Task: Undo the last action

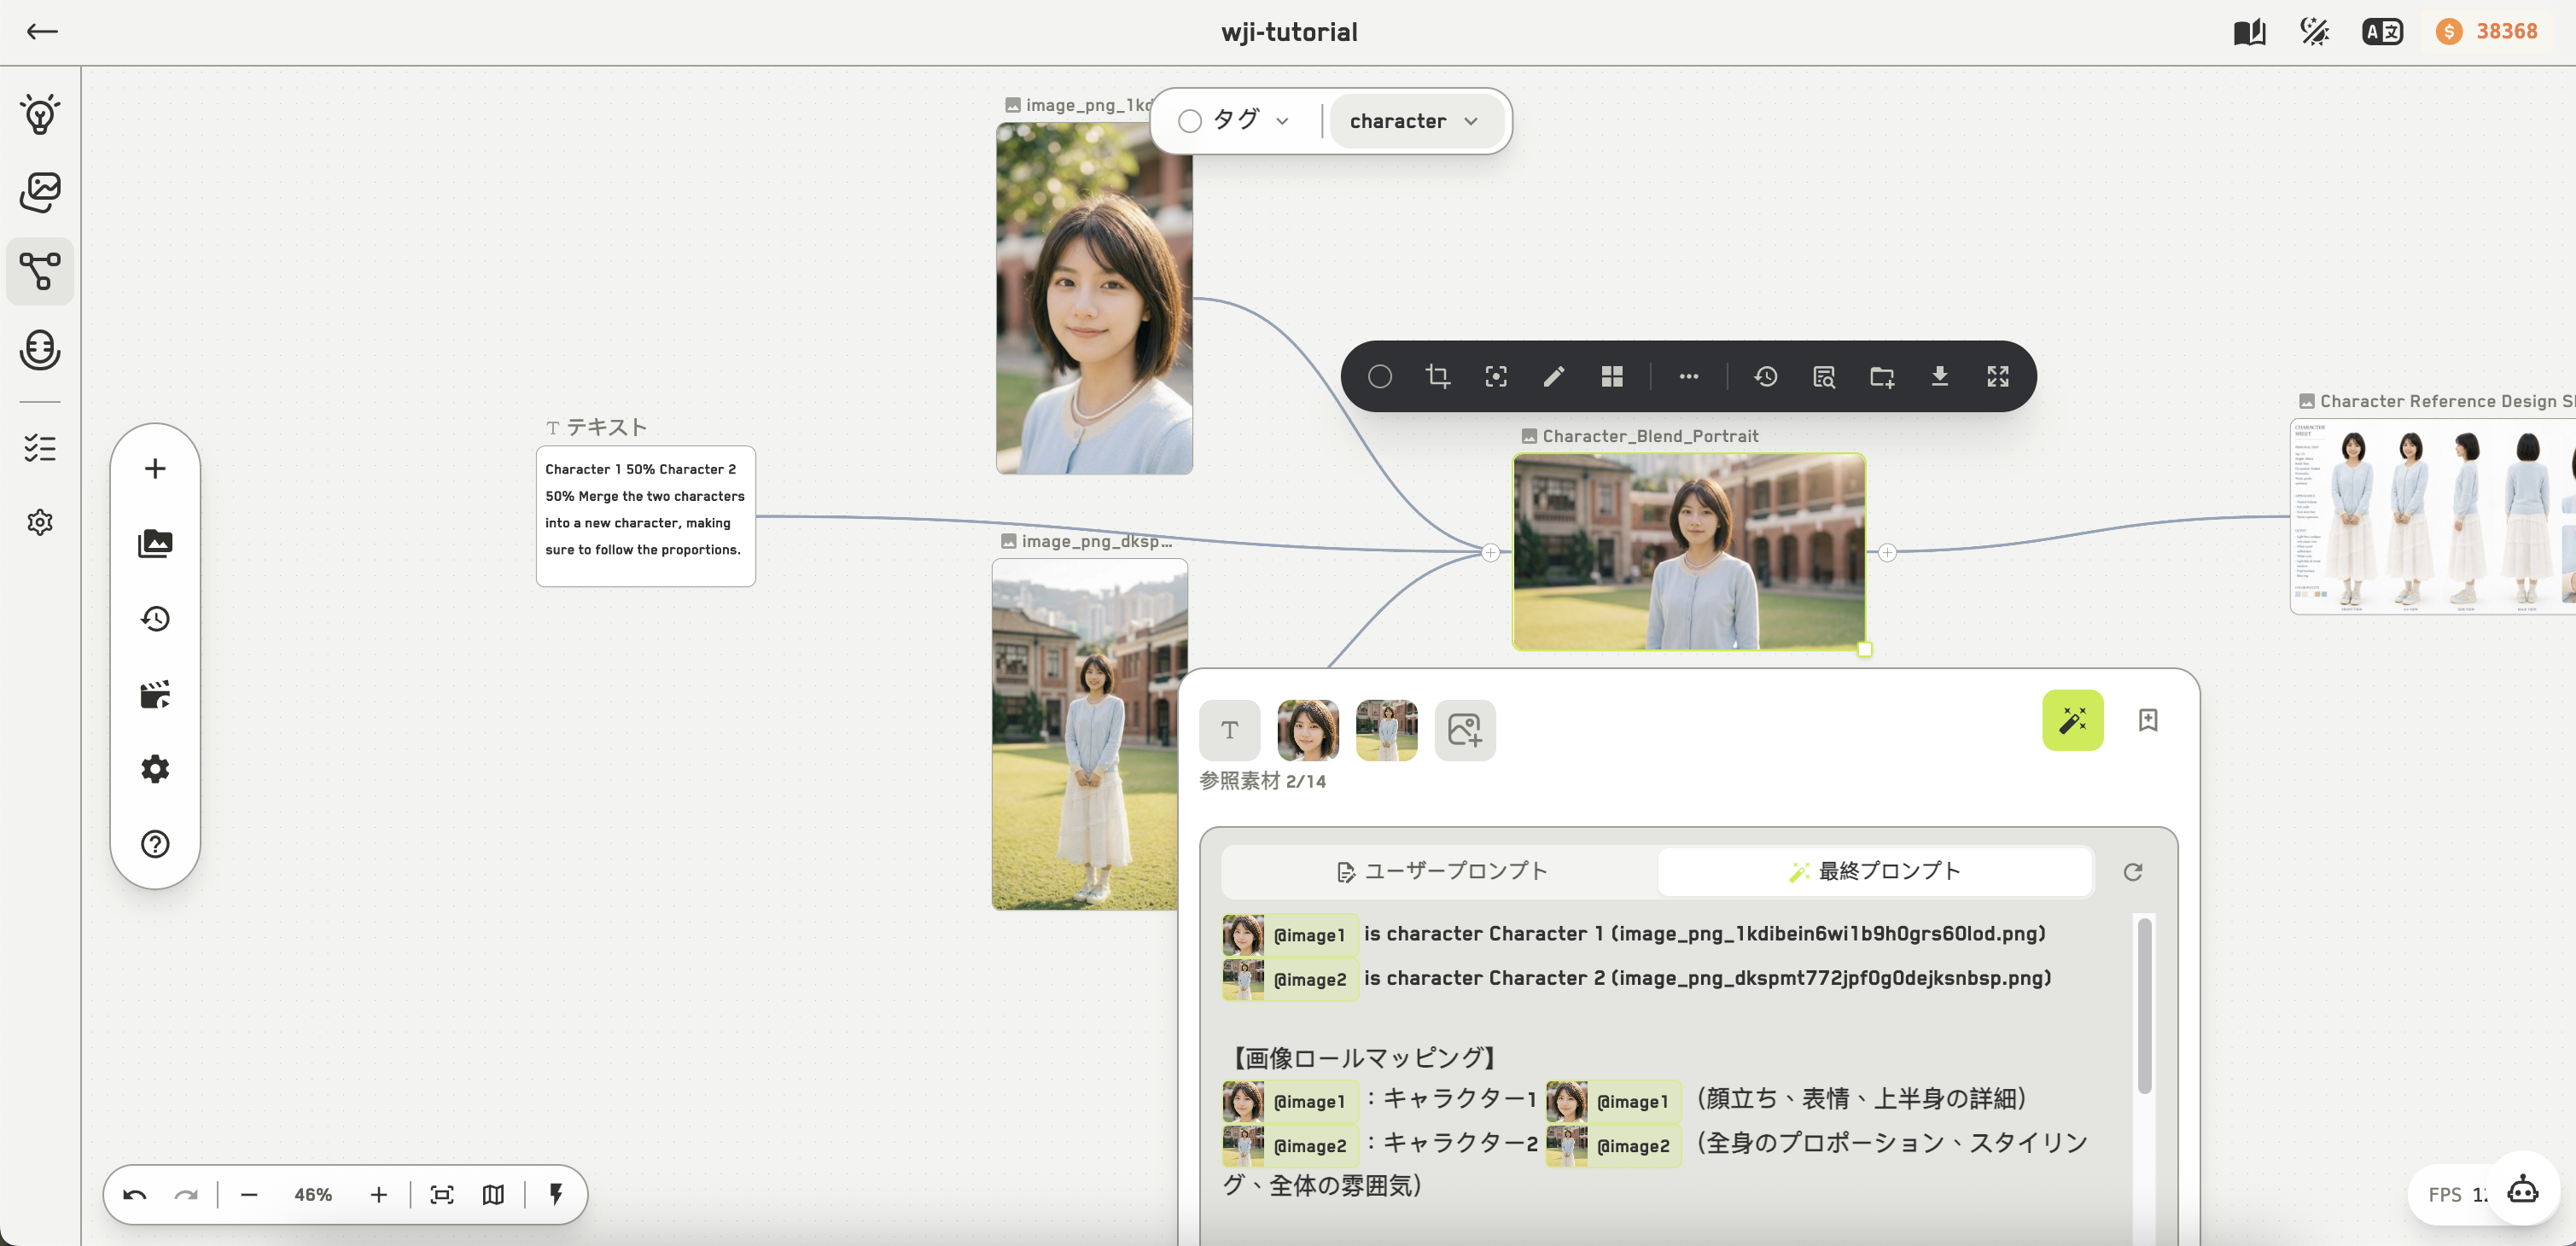Action: pyautogui.click(x=135, y=1194)
